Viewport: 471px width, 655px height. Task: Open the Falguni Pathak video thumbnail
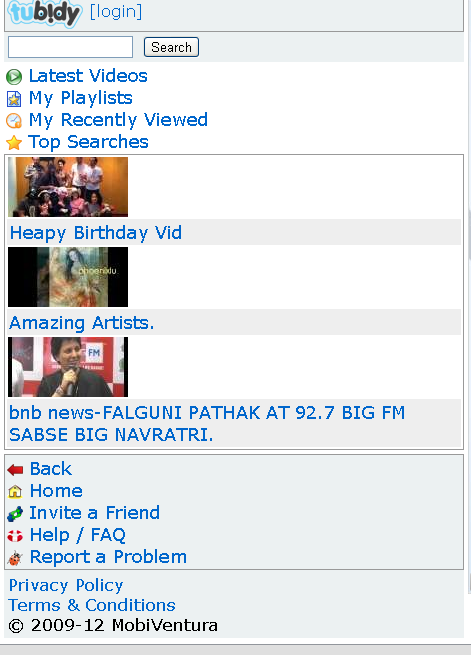[68, 367]
